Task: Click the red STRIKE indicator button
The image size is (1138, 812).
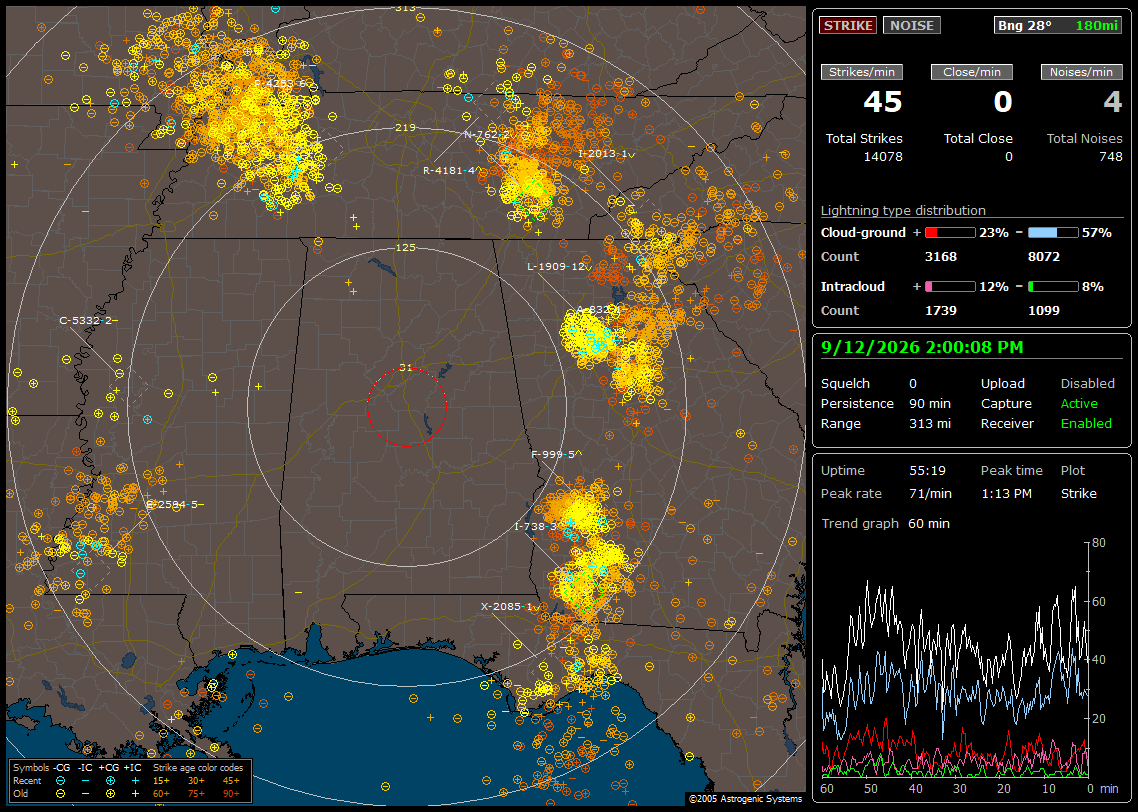Action: (x=848, y=25)
